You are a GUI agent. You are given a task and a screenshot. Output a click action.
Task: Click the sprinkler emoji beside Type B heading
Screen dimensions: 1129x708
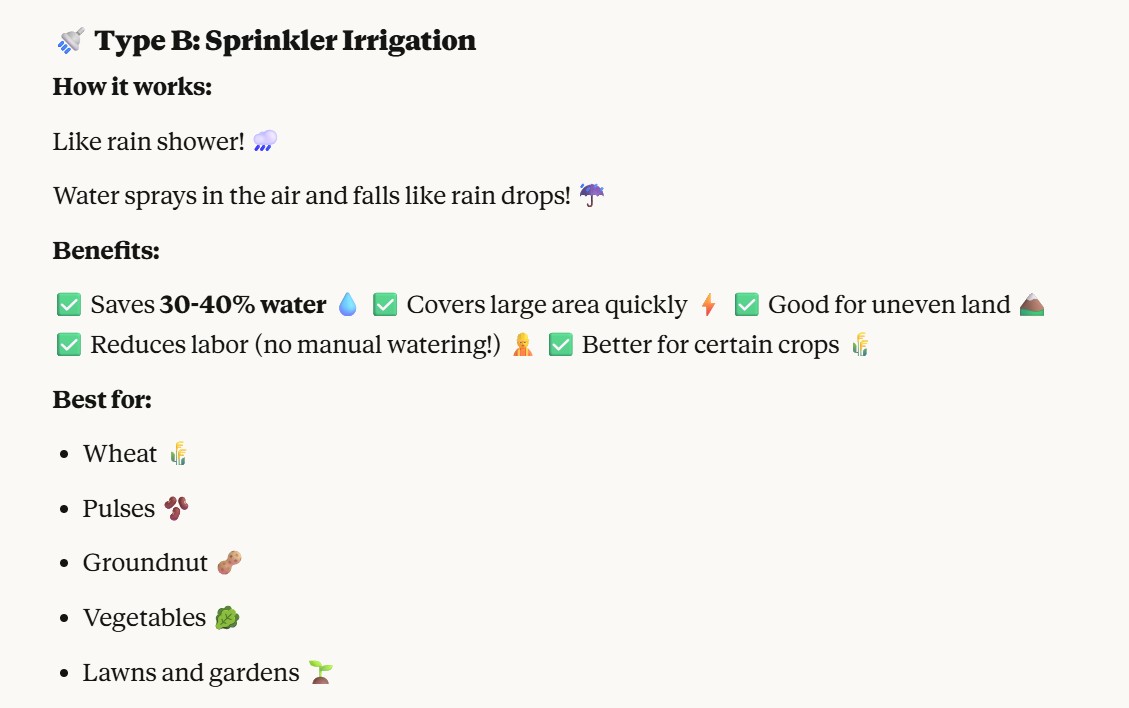(70, 41)
